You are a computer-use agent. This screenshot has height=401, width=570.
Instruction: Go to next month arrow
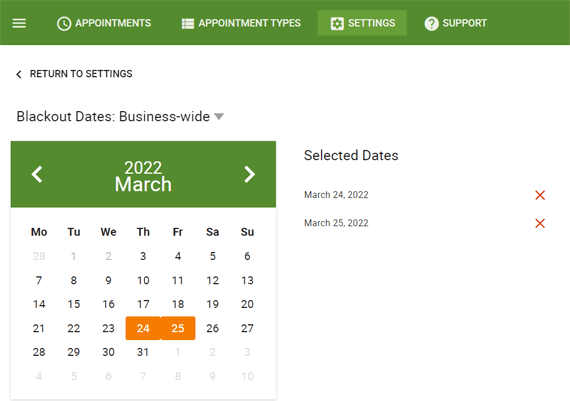pos(249,174)
